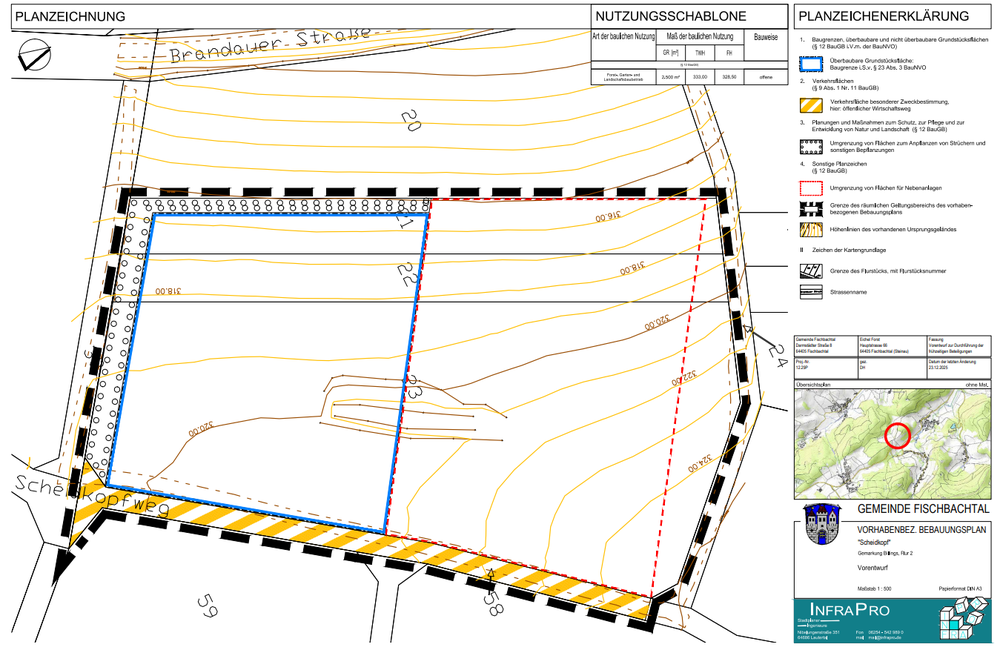The width and height of the screenshot is (1000, 650).
Task: Click the red circle on overview map
Action: [898, 434]
